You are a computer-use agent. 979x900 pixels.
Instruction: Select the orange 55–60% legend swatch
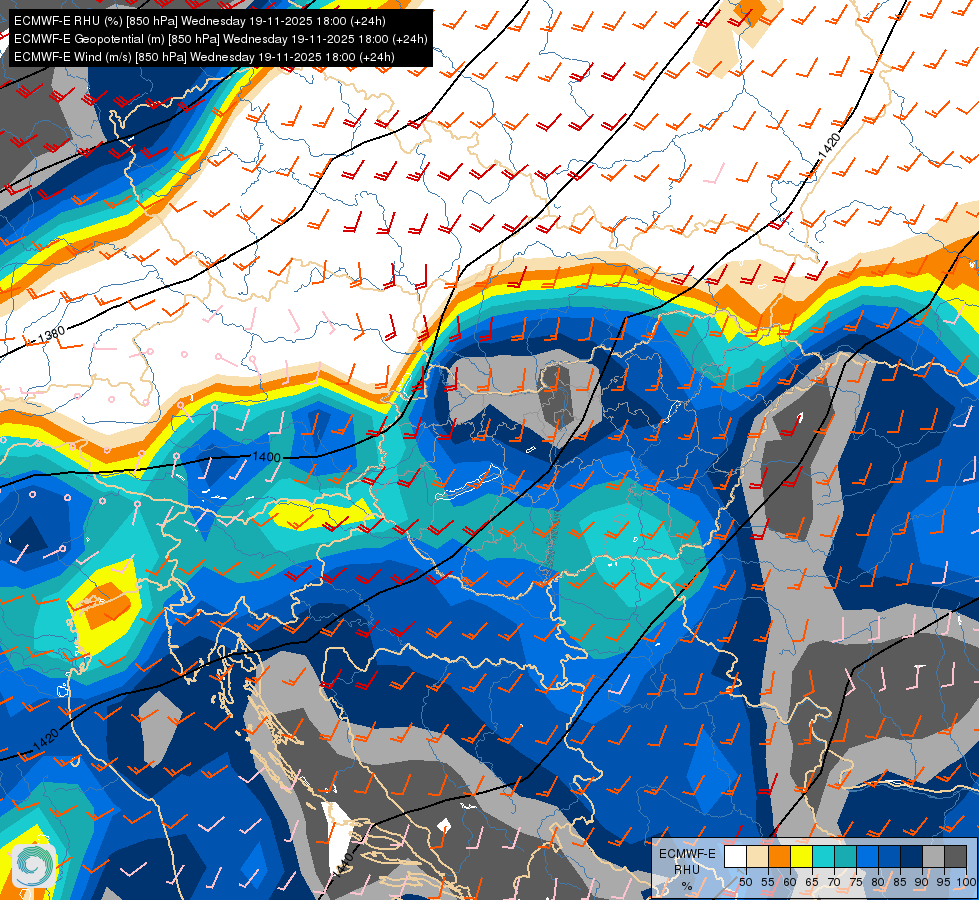coord(780,856)
